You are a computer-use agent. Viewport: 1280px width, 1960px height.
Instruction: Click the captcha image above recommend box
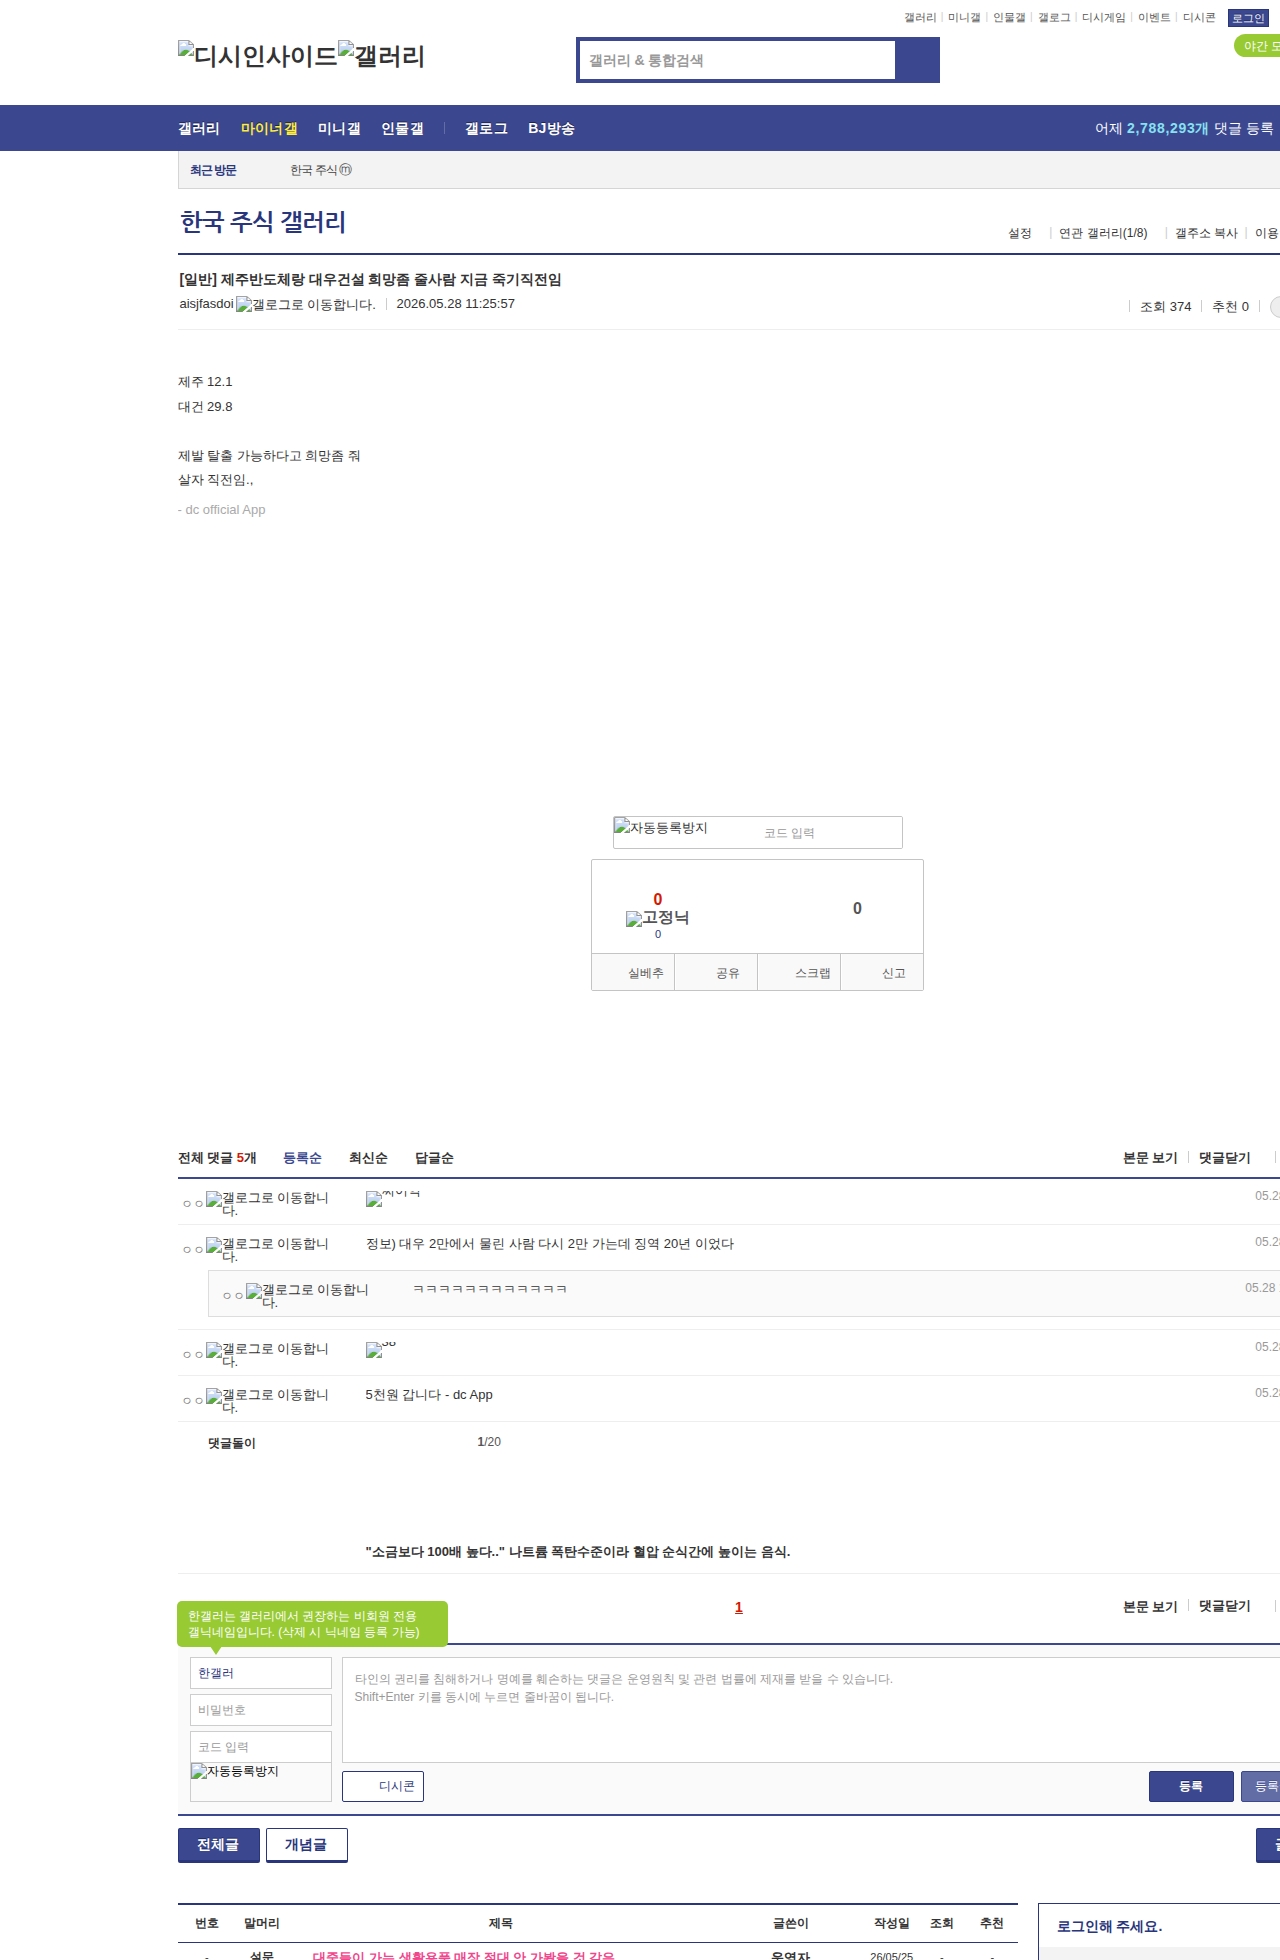click(660, 827)
